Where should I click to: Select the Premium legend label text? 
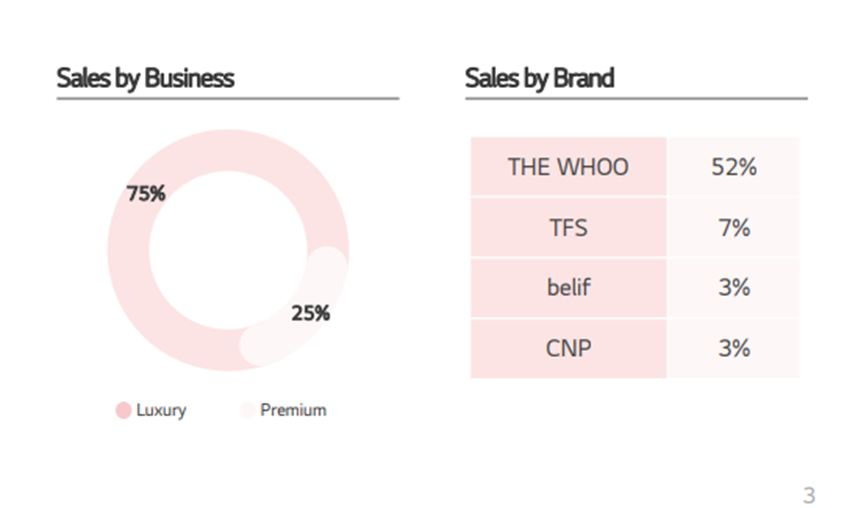tap(293, 410)
